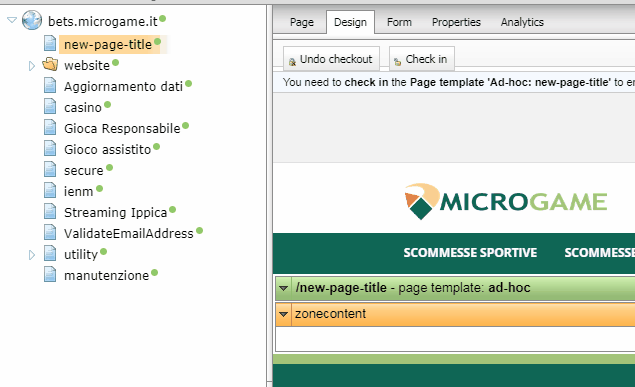The height and width of the screenshot is (387, 635).
Task: Click the page icon beside secure
Action: [50, 170]
